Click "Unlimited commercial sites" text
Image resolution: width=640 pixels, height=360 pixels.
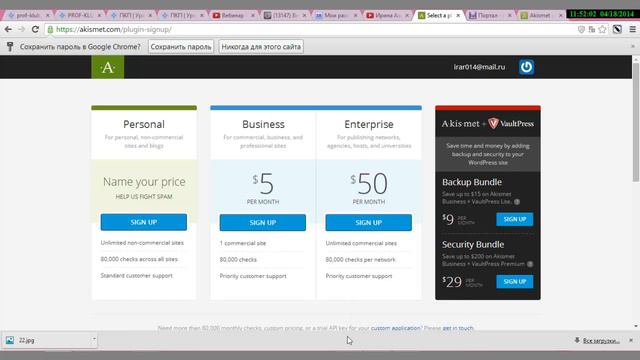[x=361, y=243]
